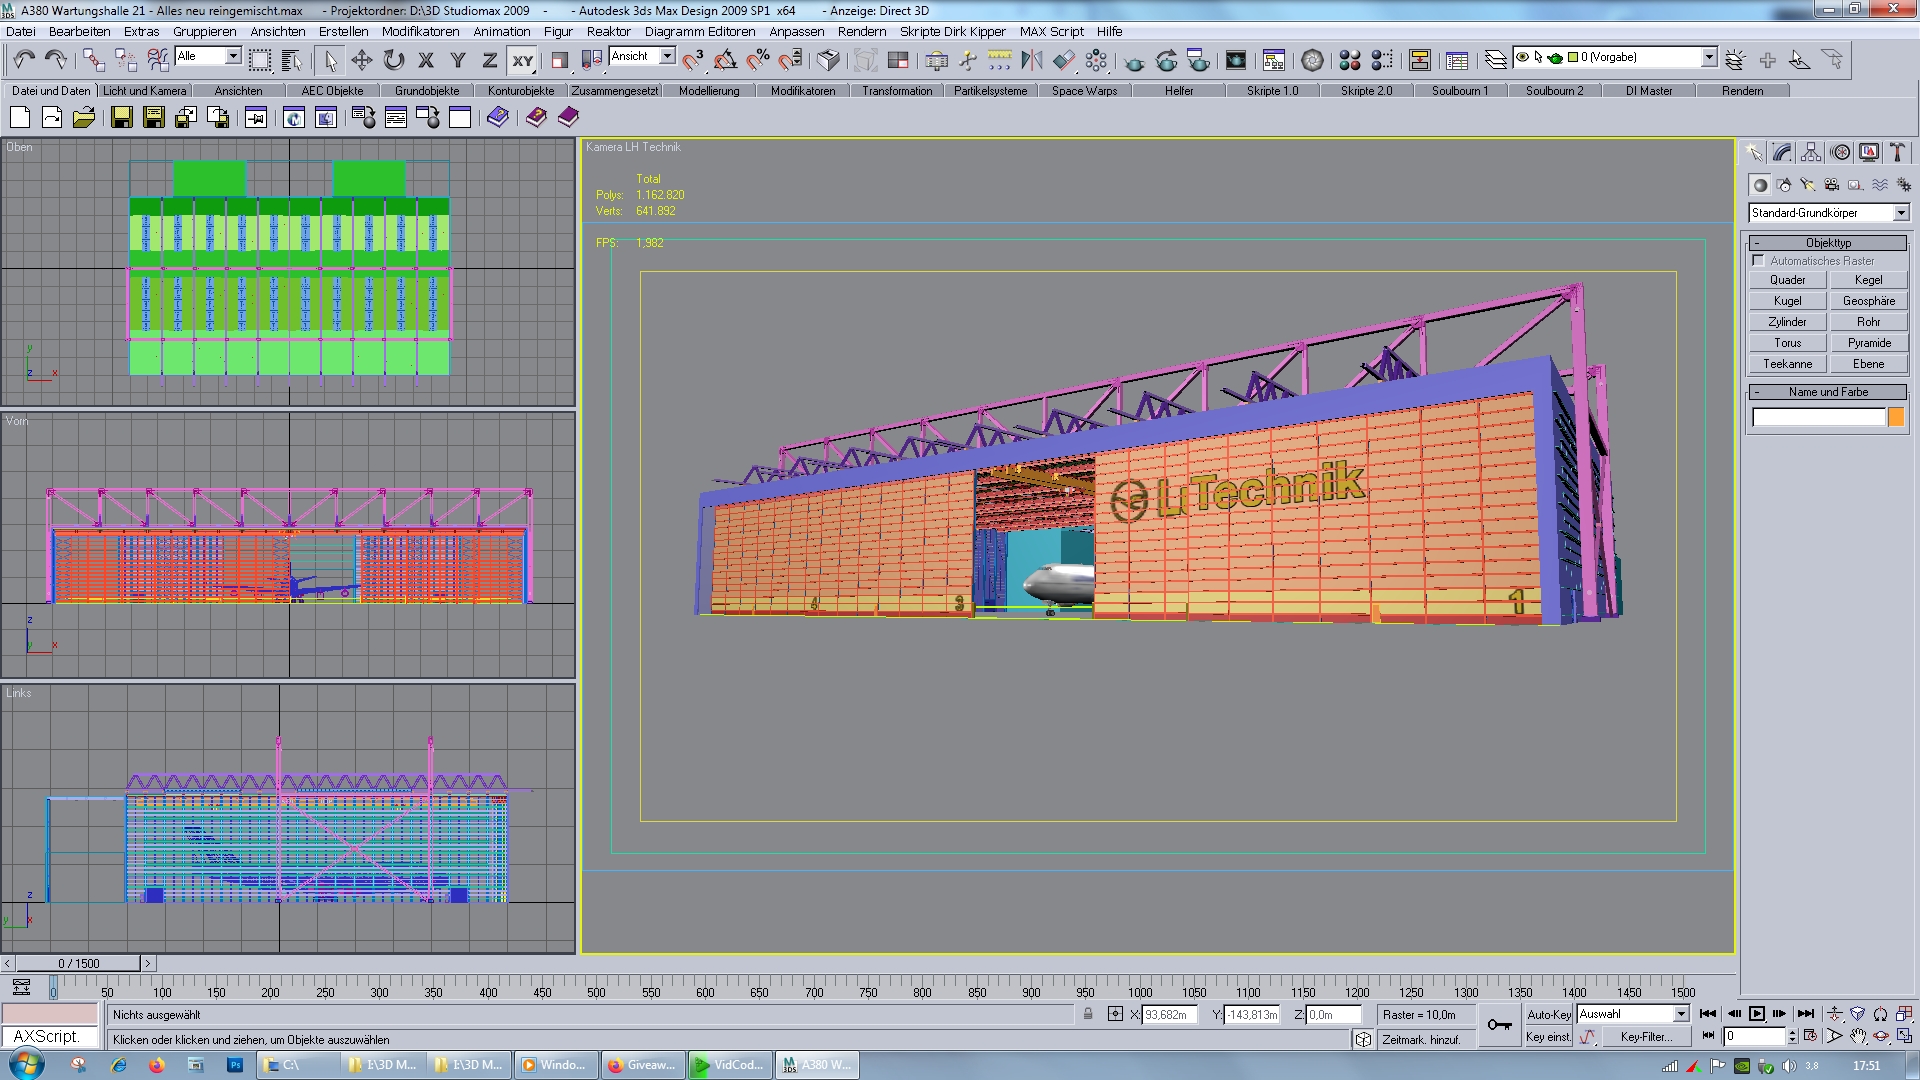Image resolution: width=1920 pixels, height=1080 pixels.
Task: Open the Rendern menu
Action: 861,31
